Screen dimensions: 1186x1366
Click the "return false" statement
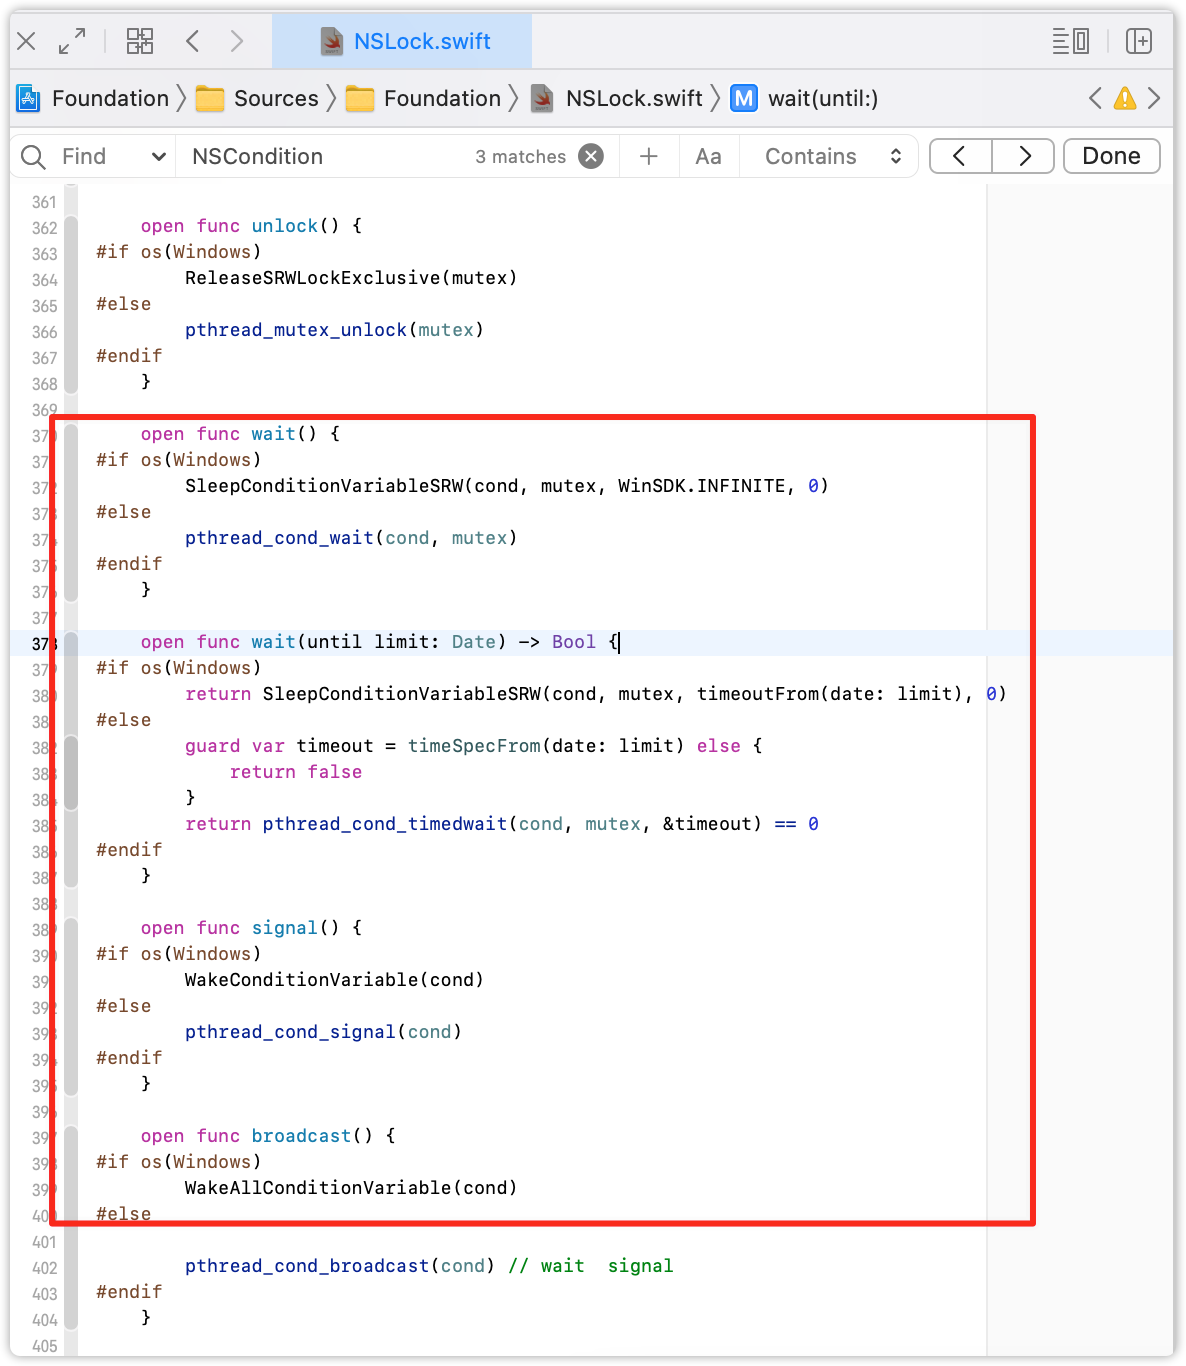coord(296,772)
